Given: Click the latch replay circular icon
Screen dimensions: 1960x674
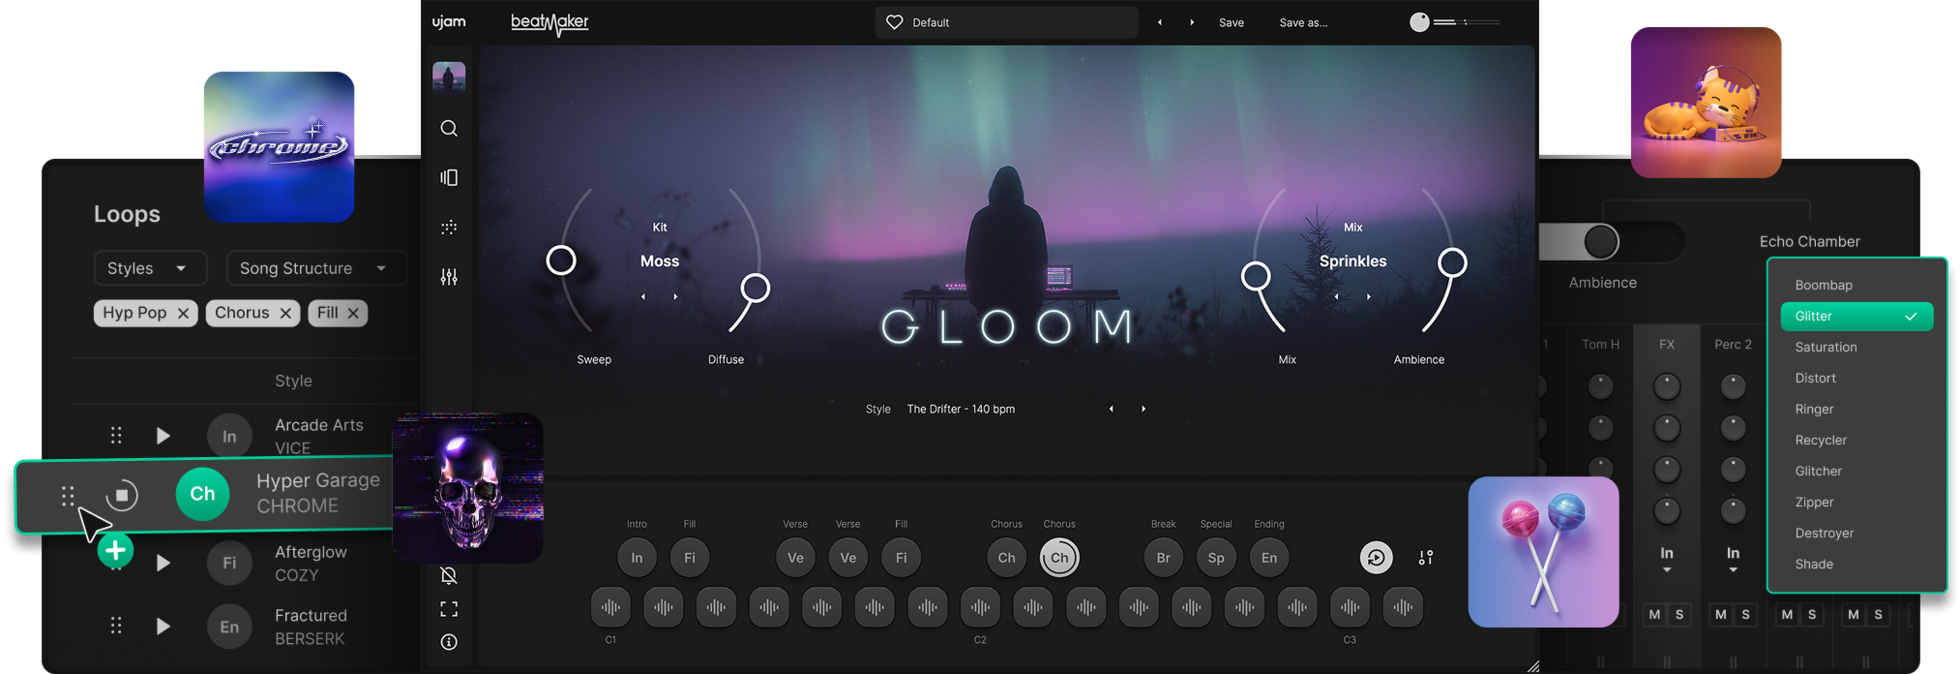Looking at the screenshot, I should (x=1376, y=558).
